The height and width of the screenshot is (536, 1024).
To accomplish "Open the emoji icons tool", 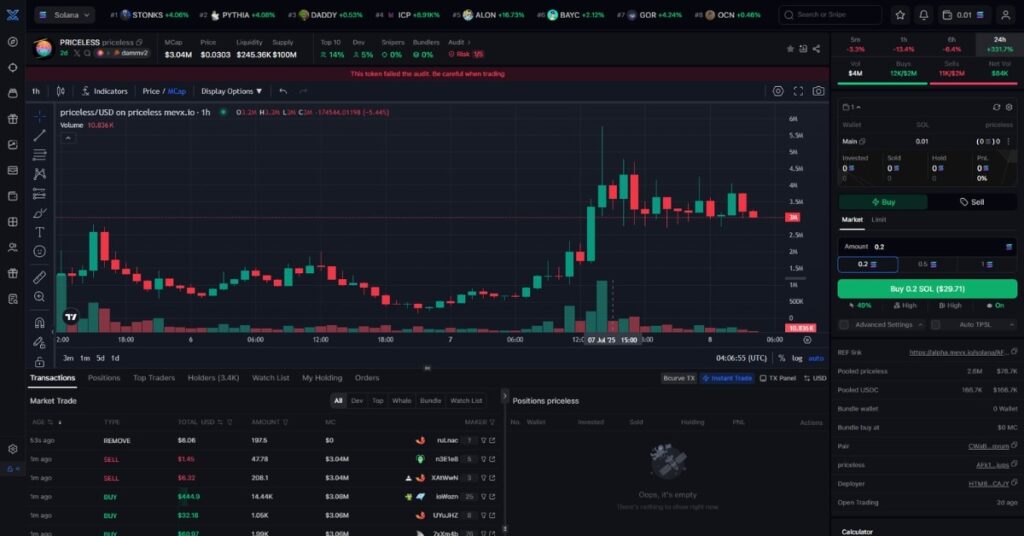I will (x=40, y=251).
